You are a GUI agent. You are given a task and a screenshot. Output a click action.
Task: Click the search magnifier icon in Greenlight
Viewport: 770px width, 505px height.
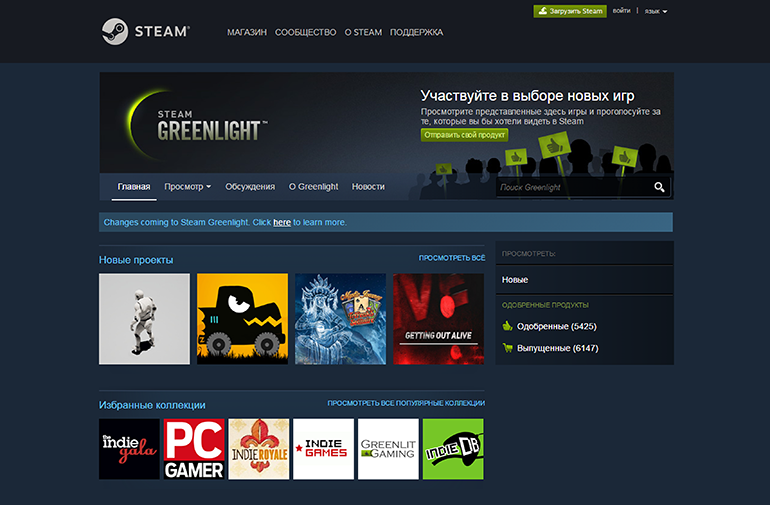[x=659, y=187]
